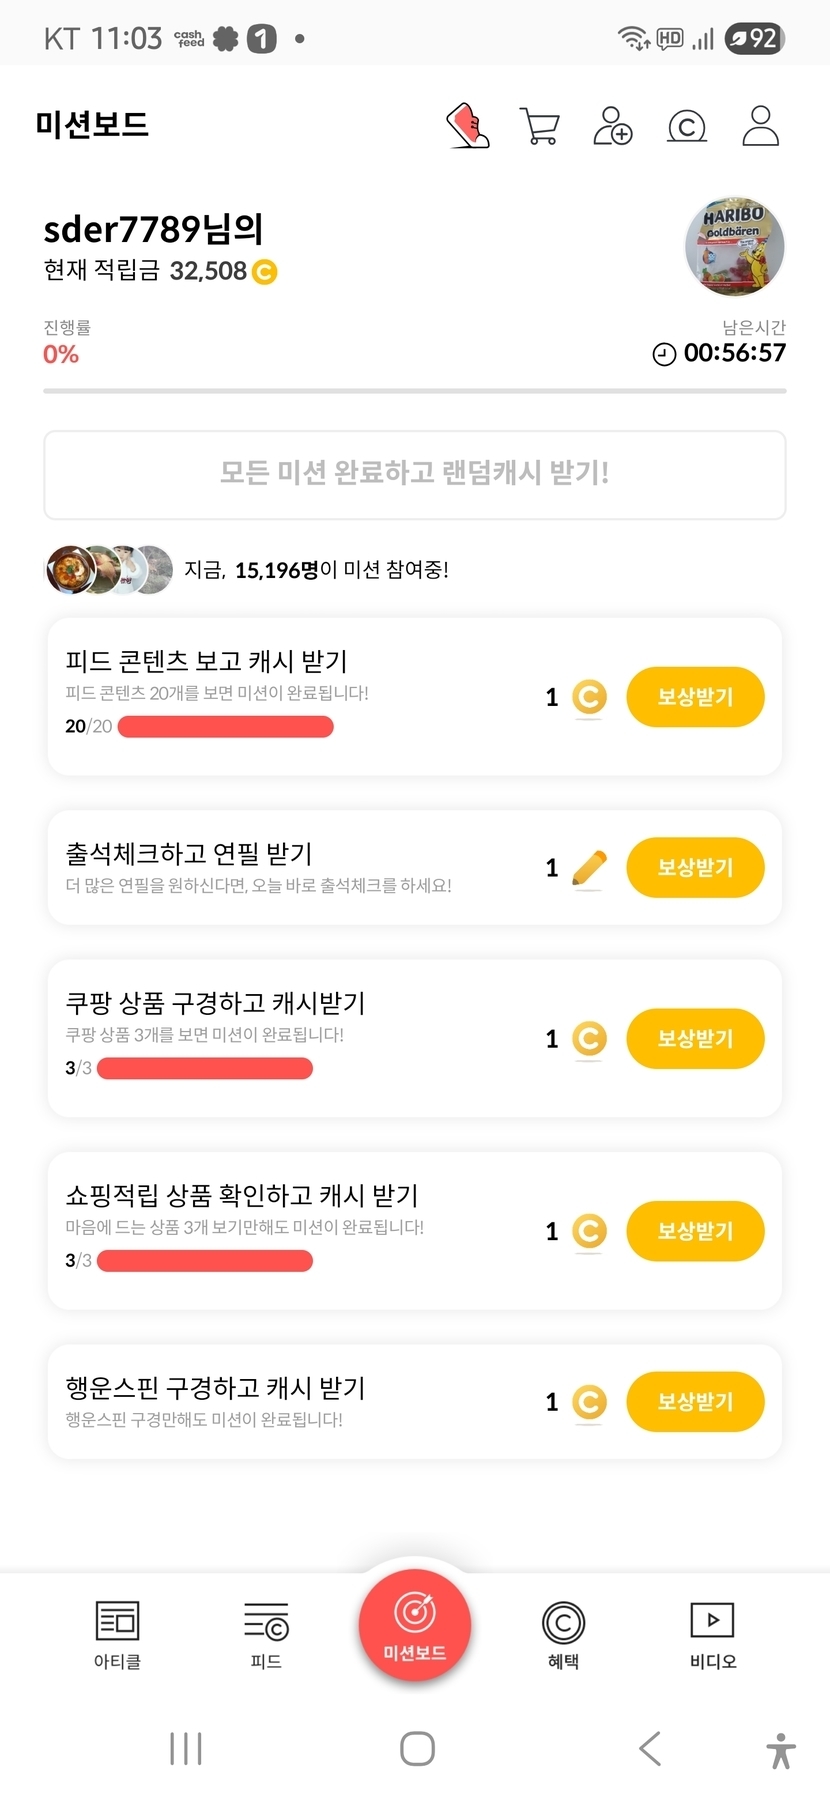Tap the Android back navigation button
This screenshot has width=830, height=1798.
point(650,1748)
